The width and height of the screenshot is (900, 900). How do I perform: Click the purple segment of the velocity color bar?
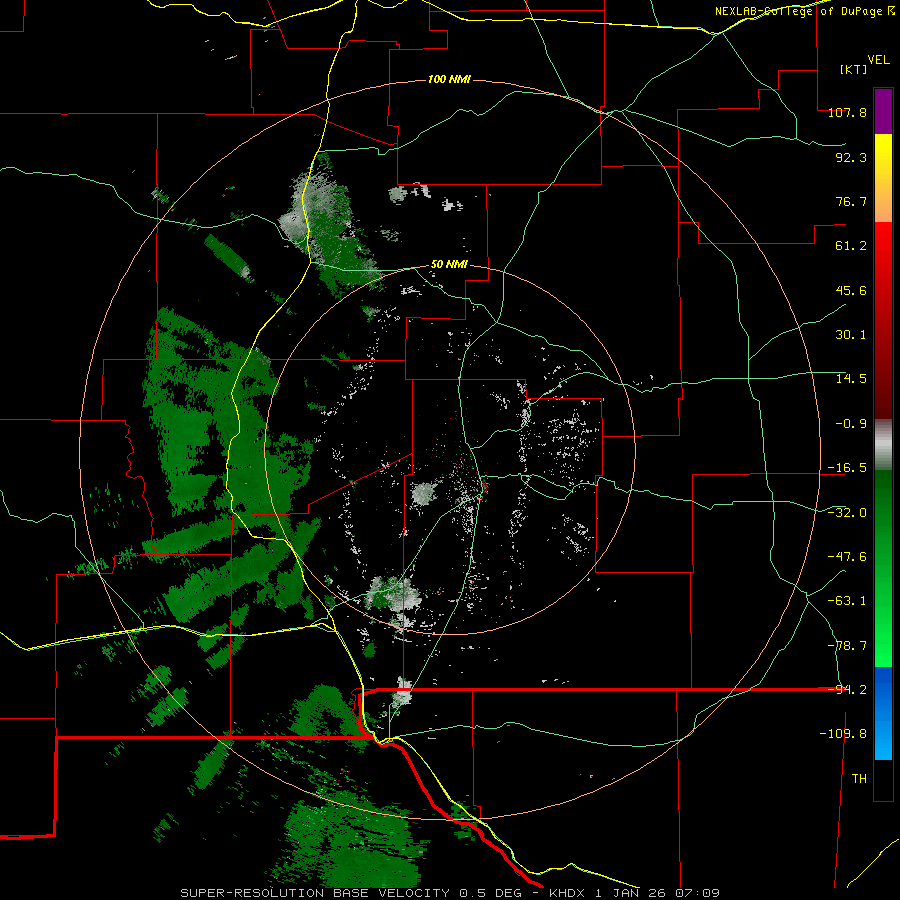coord(883,111)
